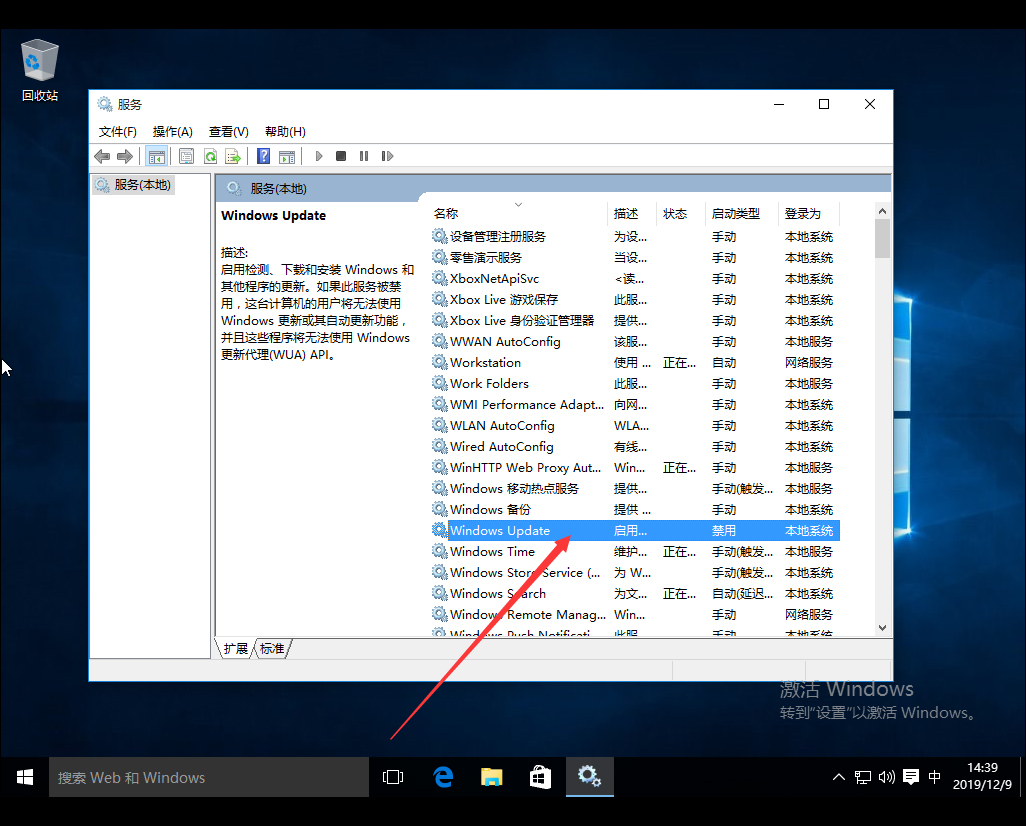This screenshot has height=826, width=1026.
Task: Click the Start Service playback icon
Action: tap(318, 156)
